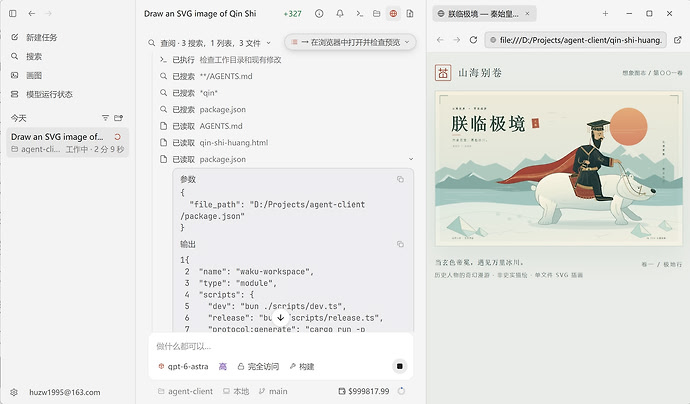
Task: Select the 'Draw an SVG image of...' task entry
Action: 67,143
